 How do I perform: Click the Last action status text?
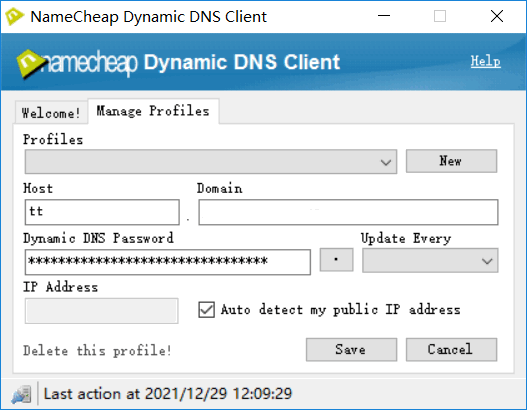coord(168,394)
